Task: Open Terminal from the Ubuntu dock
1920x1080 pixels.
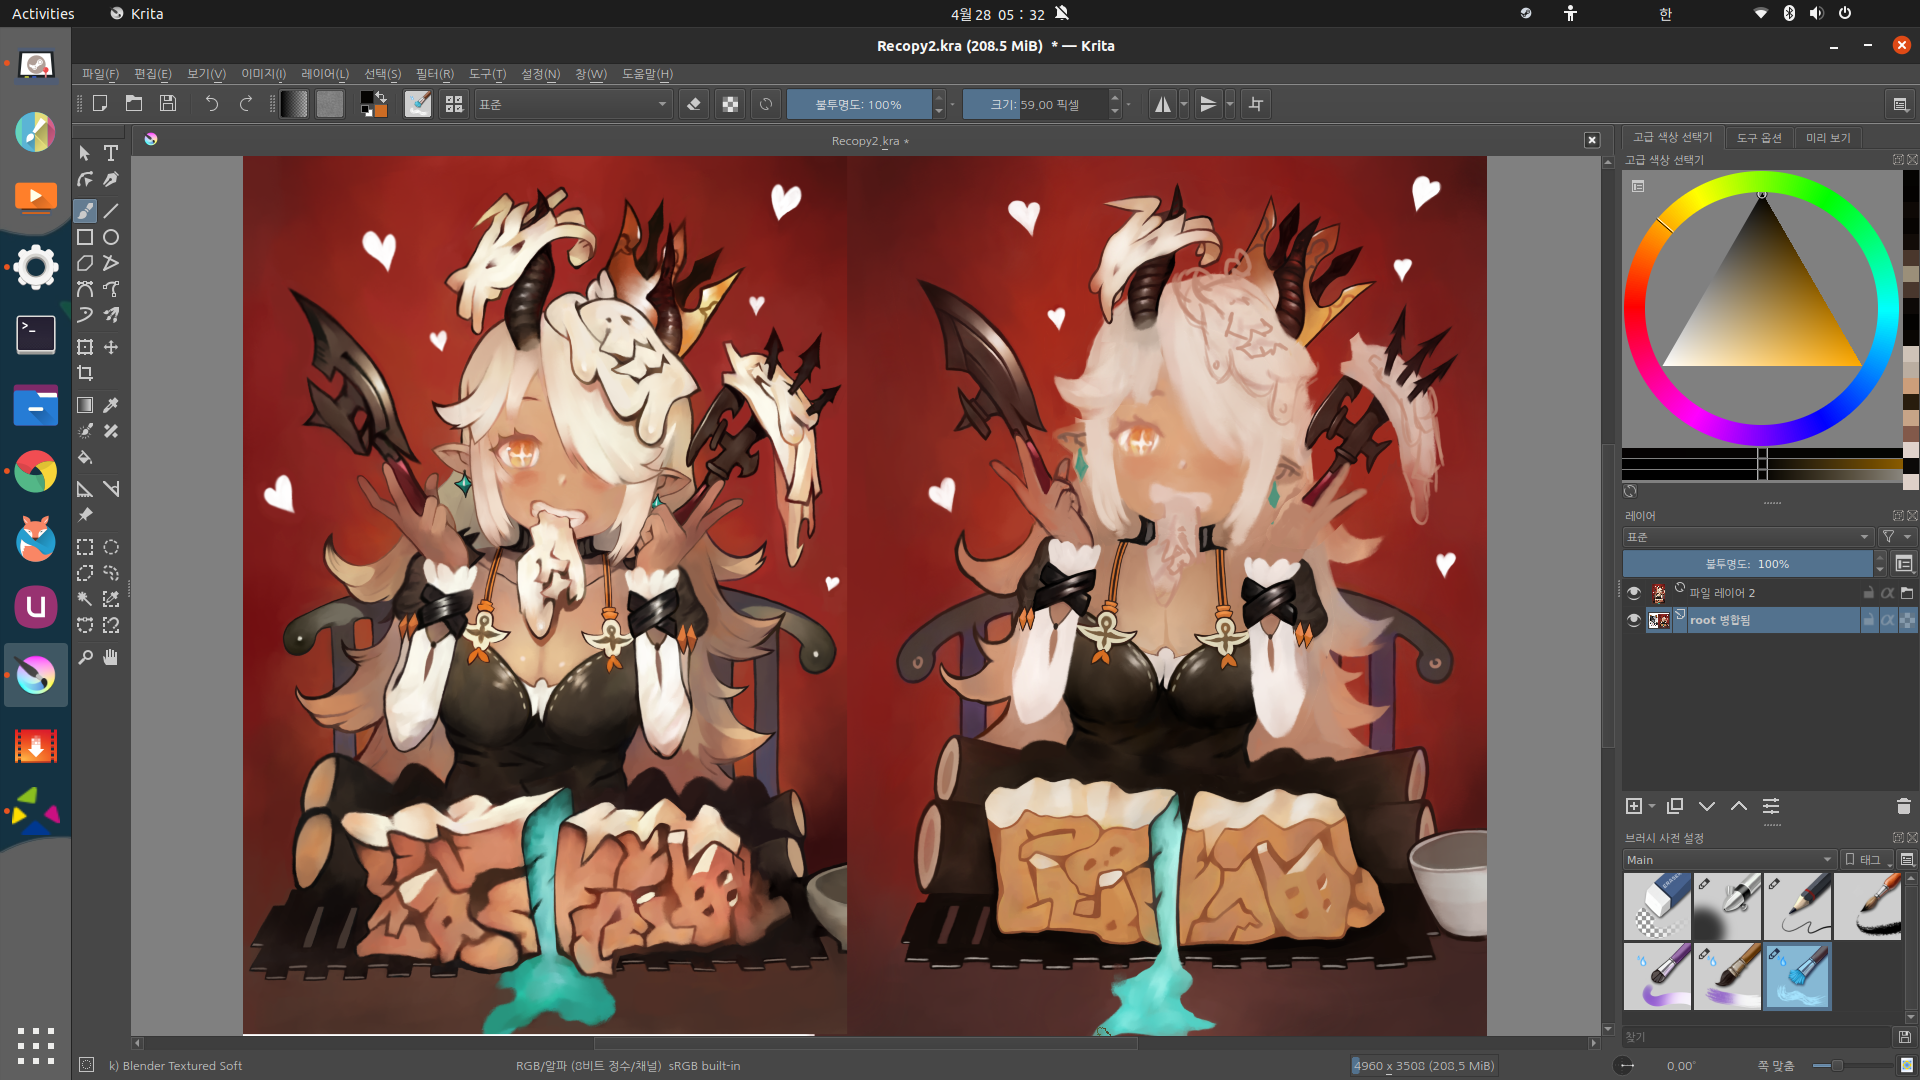Action: (36, 335)
